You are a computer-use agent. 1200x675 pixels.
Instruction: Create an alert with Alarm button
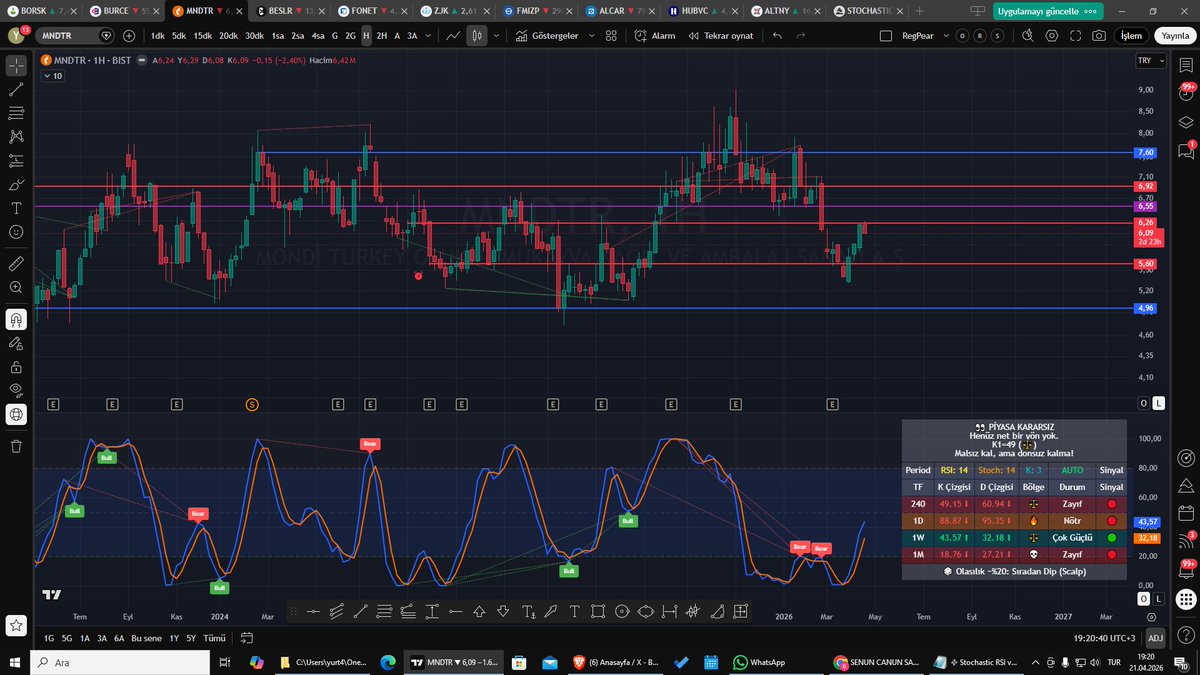point(655,35)
